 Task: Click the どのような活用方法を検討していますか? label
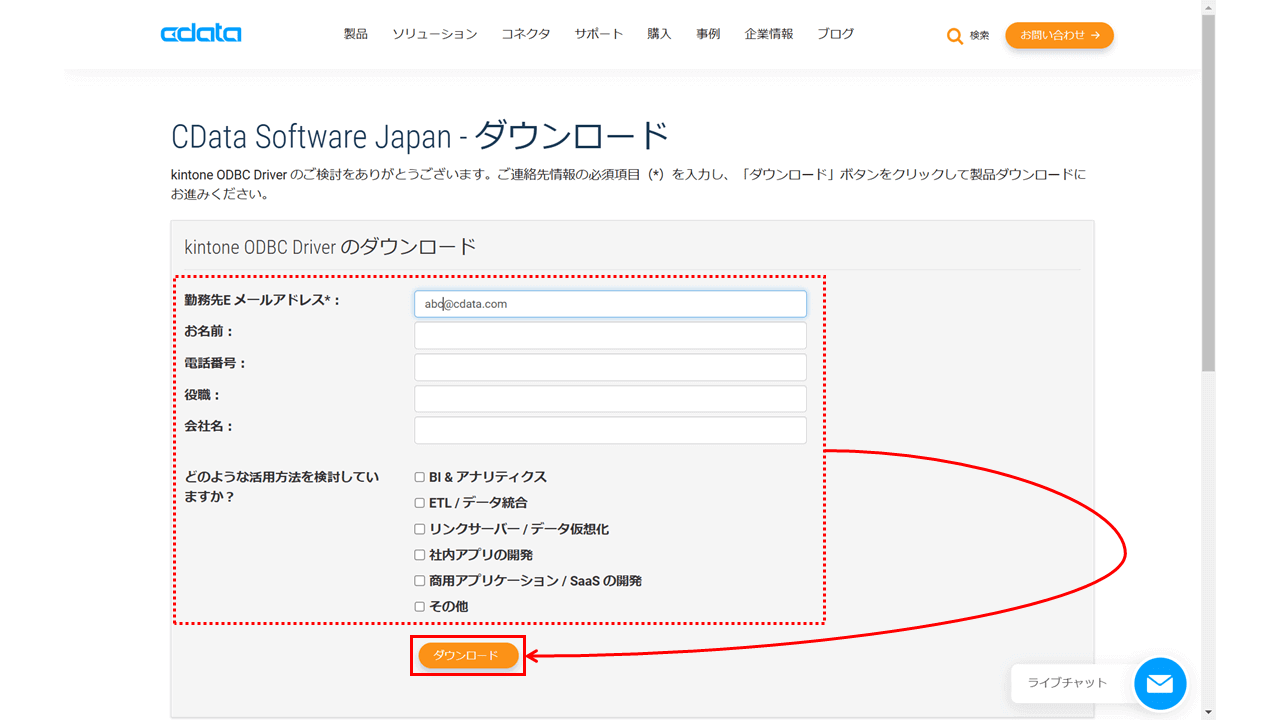(282, 486)
